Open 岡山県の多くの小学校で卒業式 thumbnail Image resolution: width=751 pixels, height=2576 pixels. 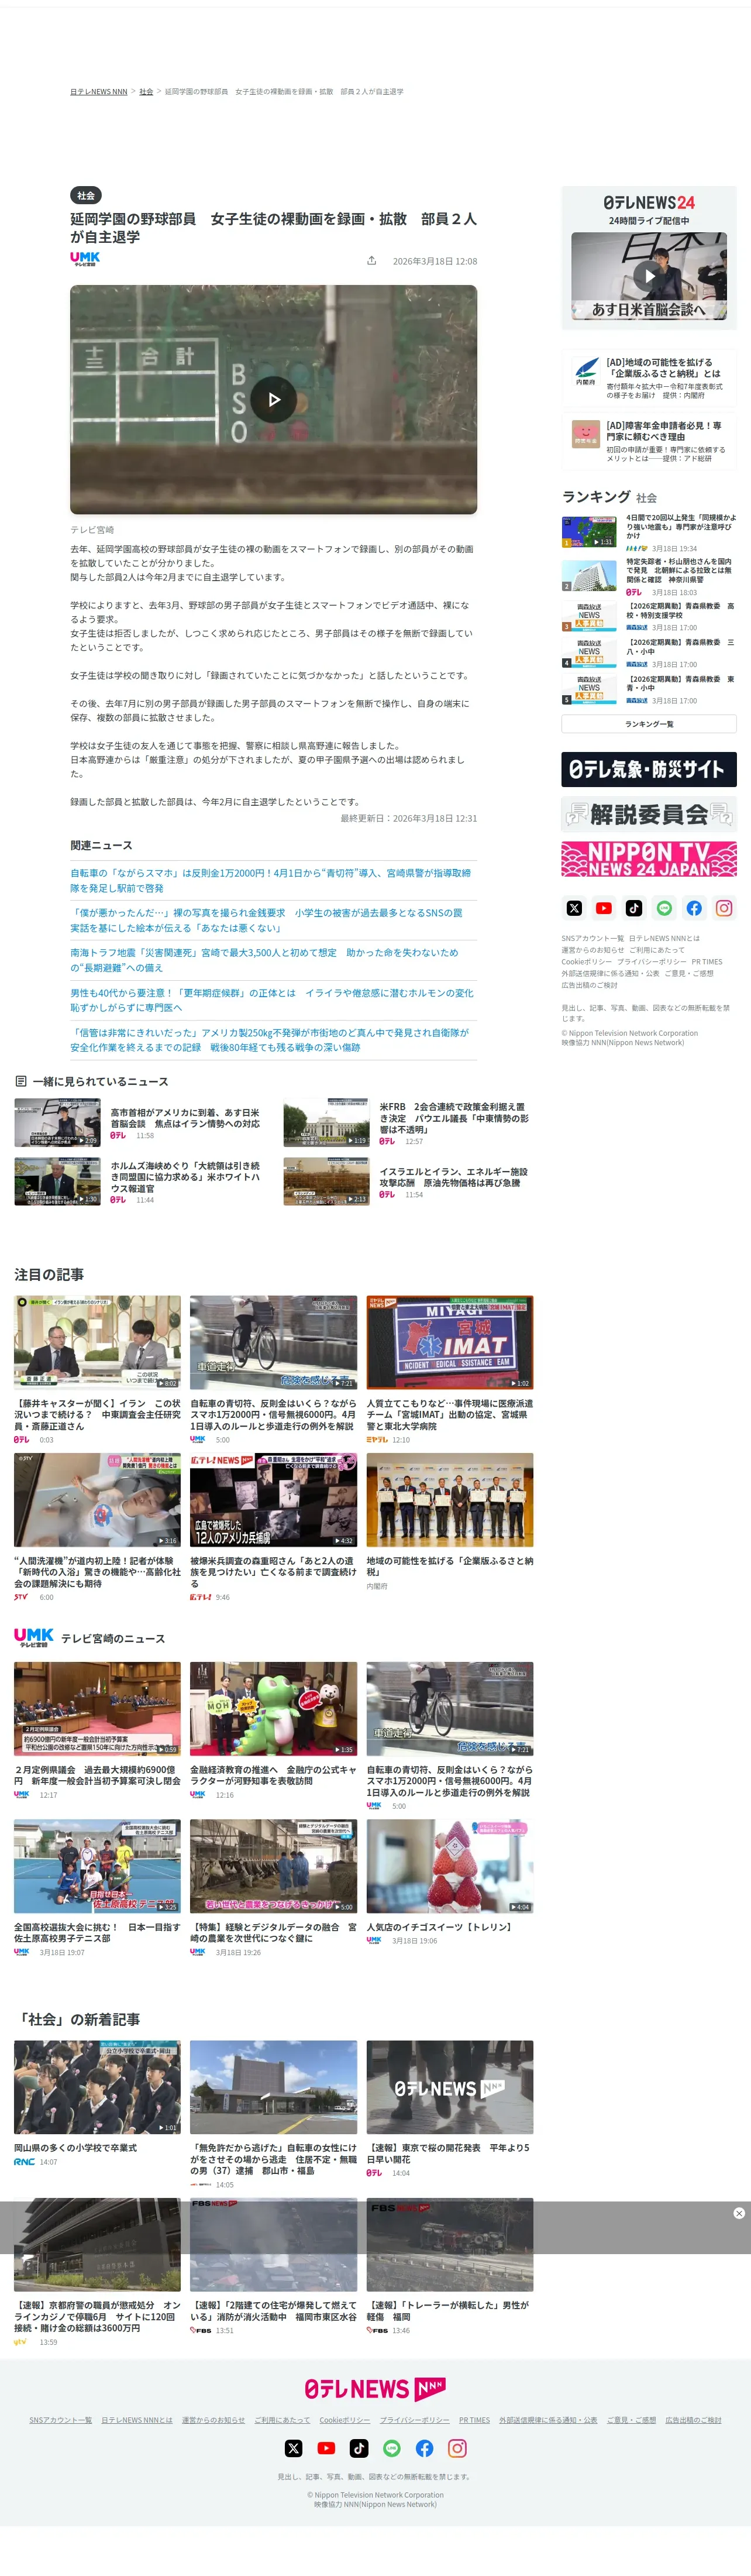pyautogui.click(x=97, y=2087)
